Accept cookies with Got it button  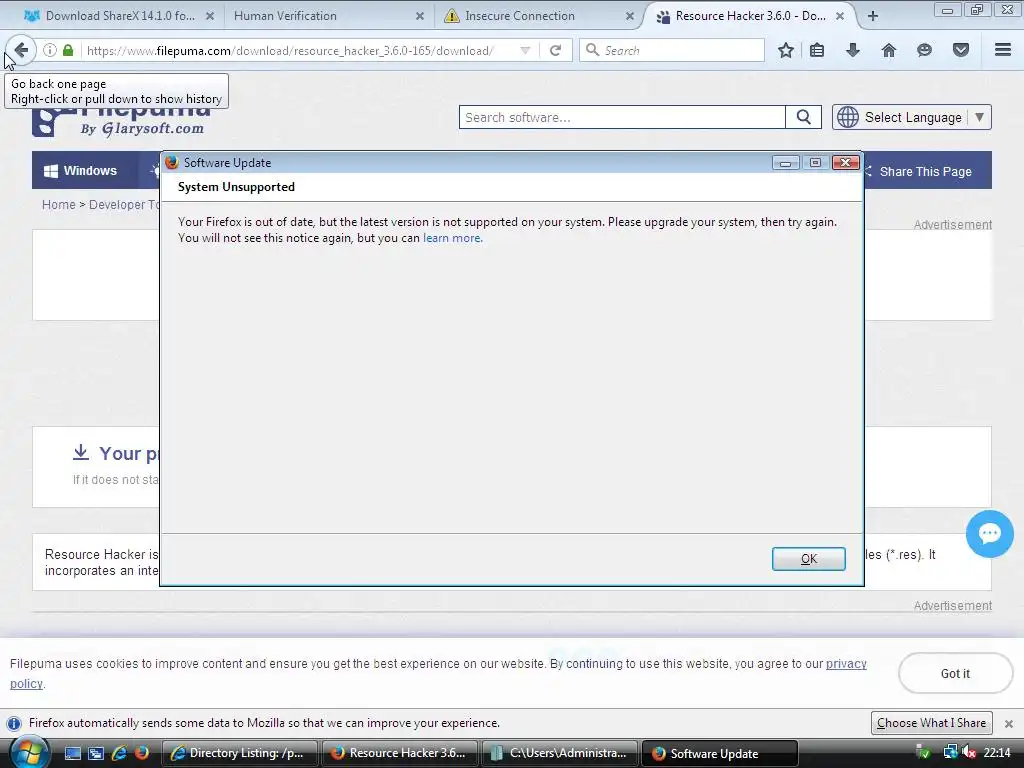click(955, 673)
